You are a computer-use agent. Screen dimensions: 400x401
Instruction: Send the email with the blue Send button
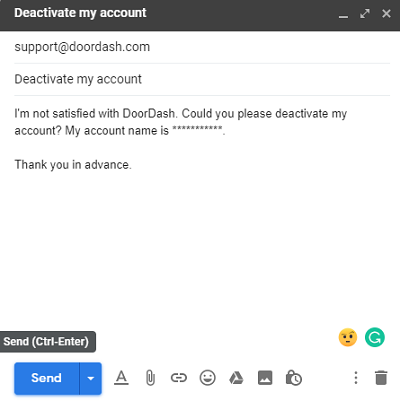(47, 378)
